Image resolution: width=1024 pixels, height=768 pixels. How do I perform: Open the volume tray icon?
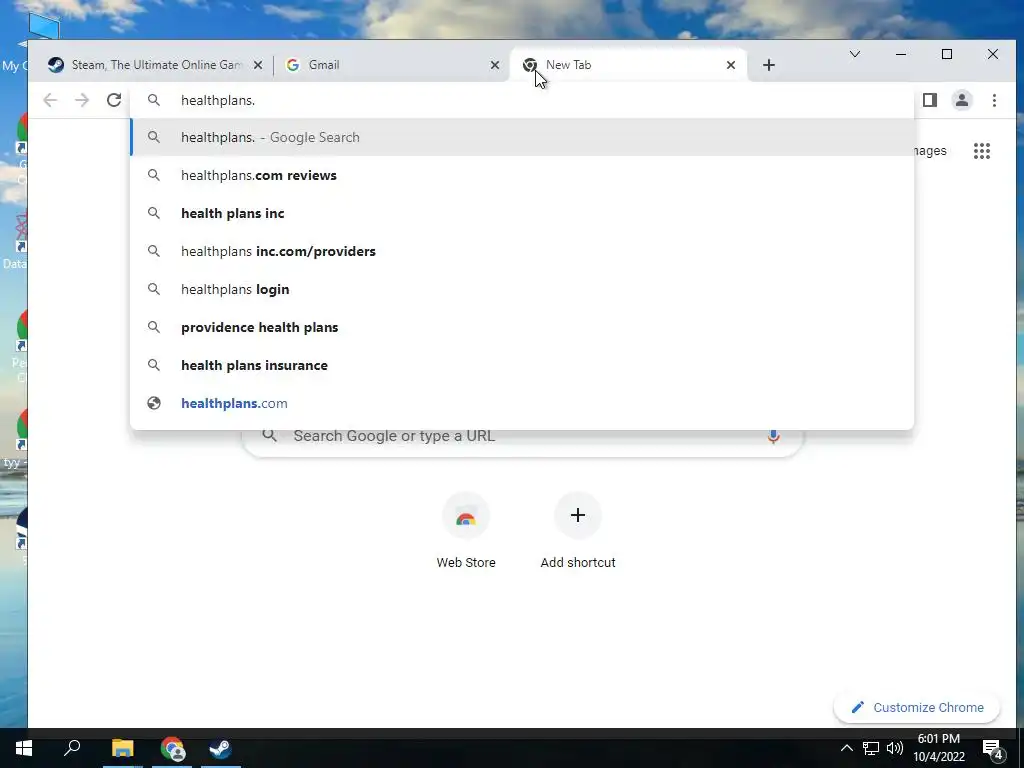pos(895,748)
